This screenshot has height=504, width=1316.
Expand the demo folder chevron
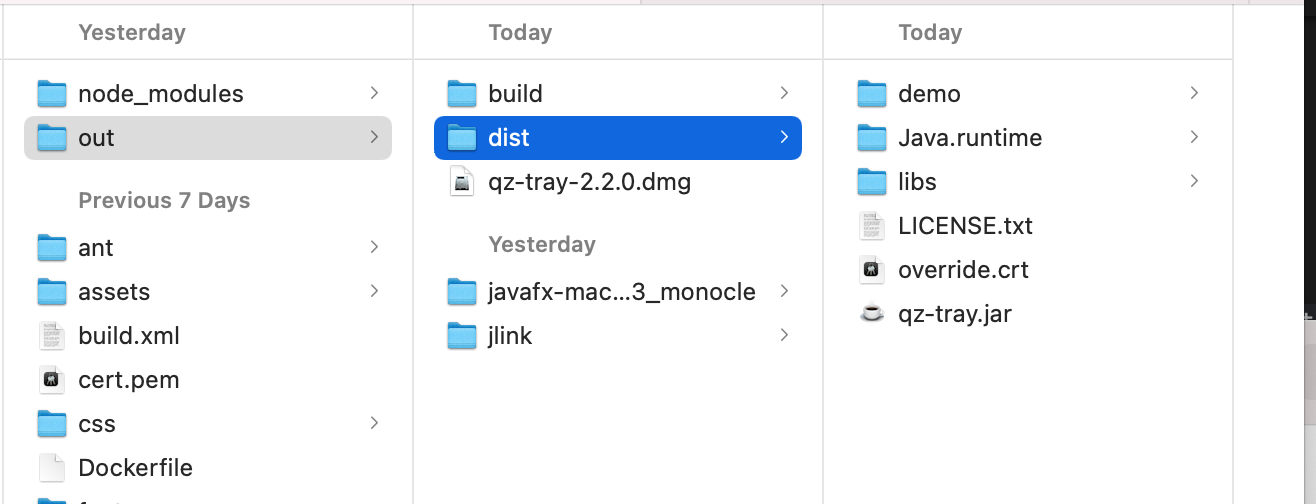1194,93
